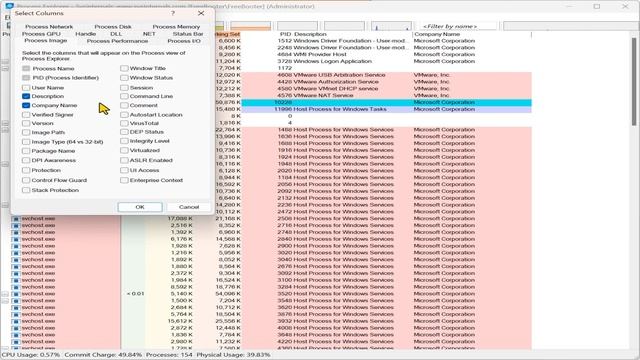Tick the Window Title checkbox
Viewport: 640px width, 360px height.
[x=124, y=68]
